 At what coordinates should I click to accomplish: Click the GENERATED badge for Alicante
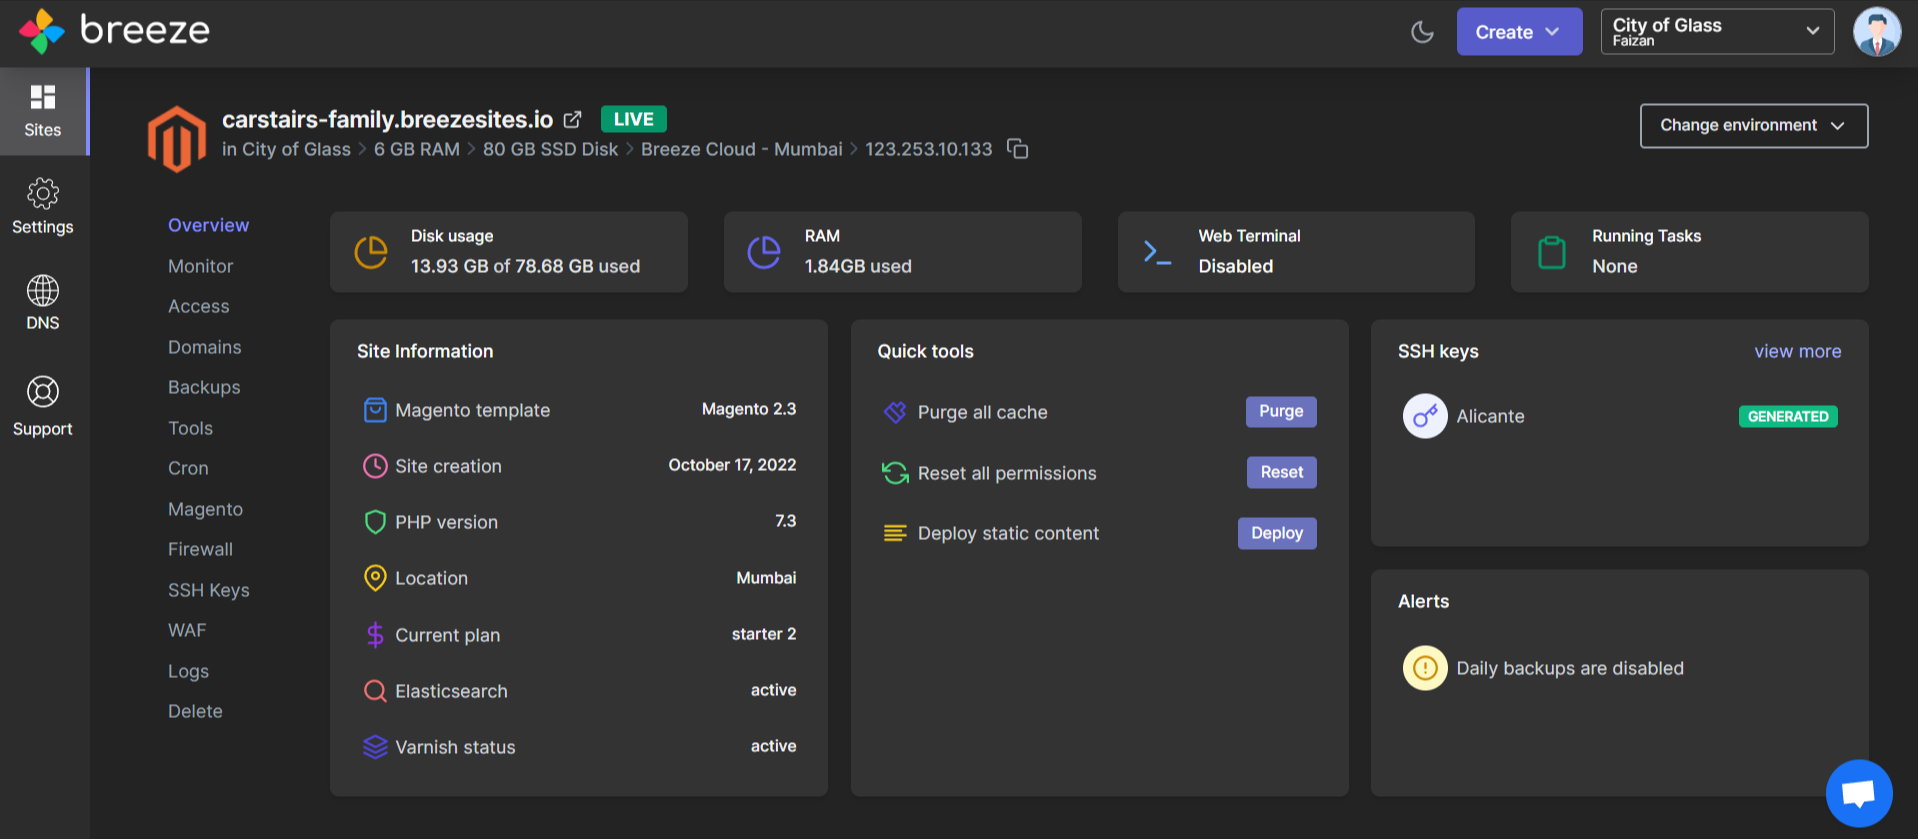pyautogui.click(x=1788, y=416)
